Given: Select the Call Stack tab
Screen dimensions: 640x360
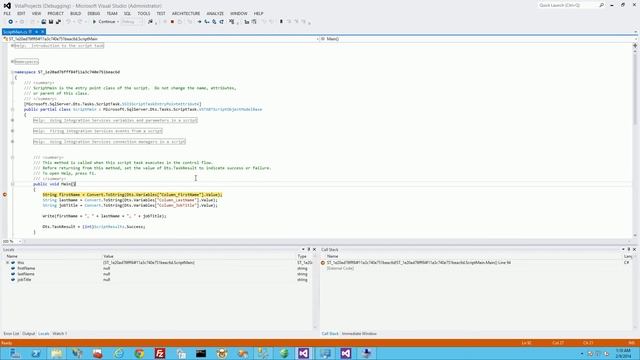Looking at the screenshot, I should (x=330, y=333).
